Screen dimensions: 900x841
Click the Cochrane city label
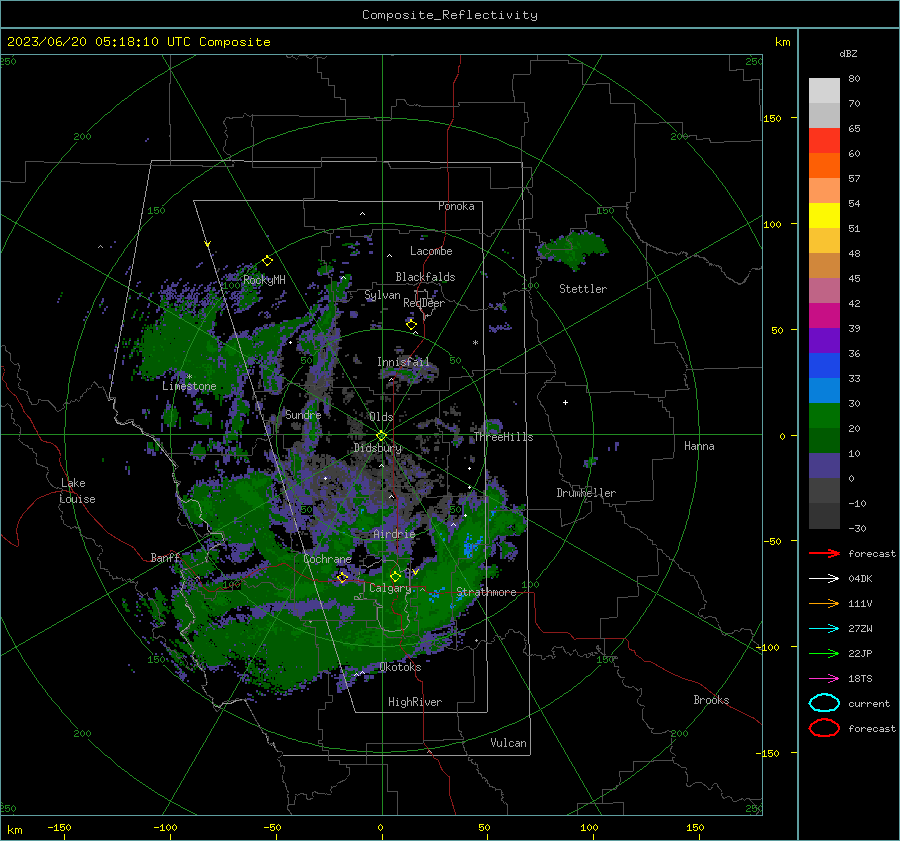tap(327, 559)
